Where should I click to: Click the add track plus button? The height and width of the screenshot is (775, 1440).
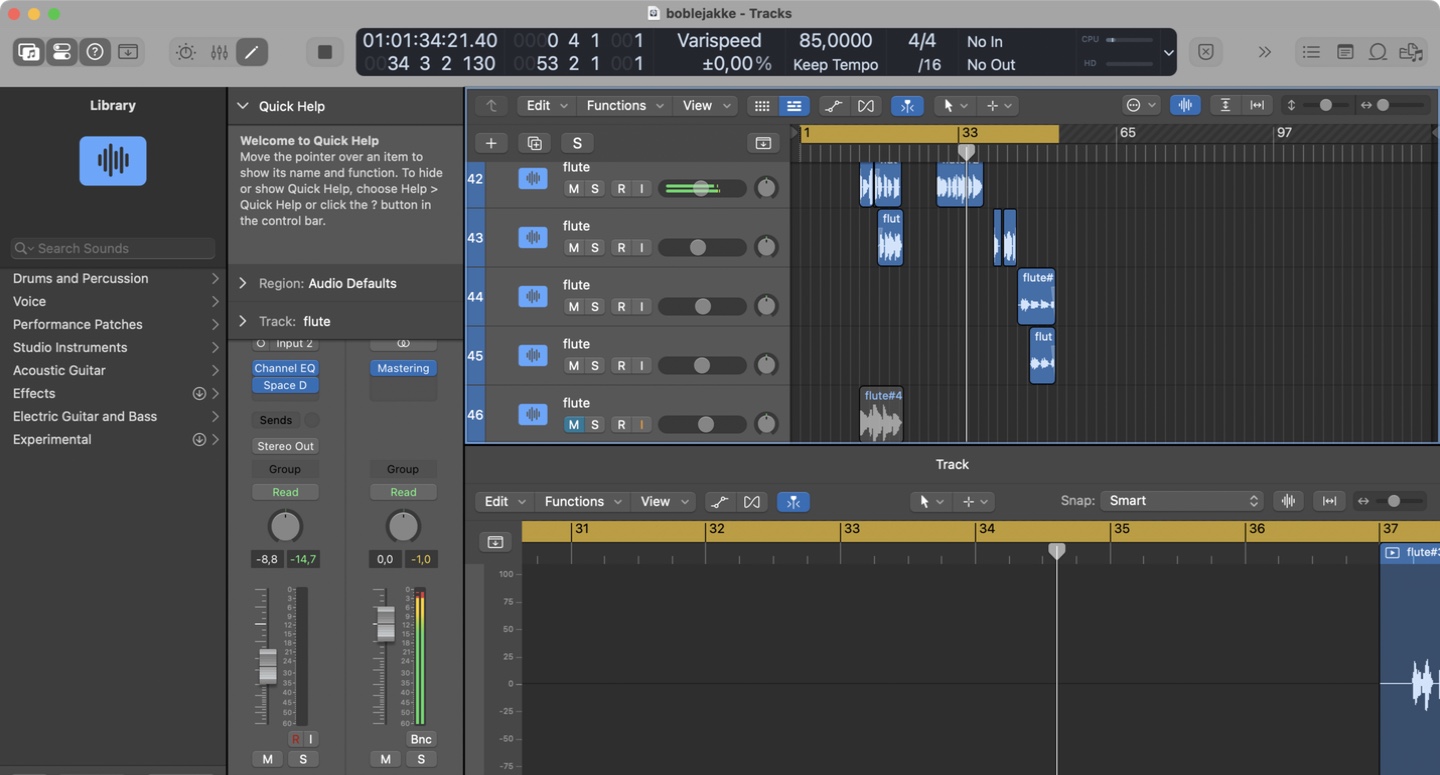tap(491, 143)
